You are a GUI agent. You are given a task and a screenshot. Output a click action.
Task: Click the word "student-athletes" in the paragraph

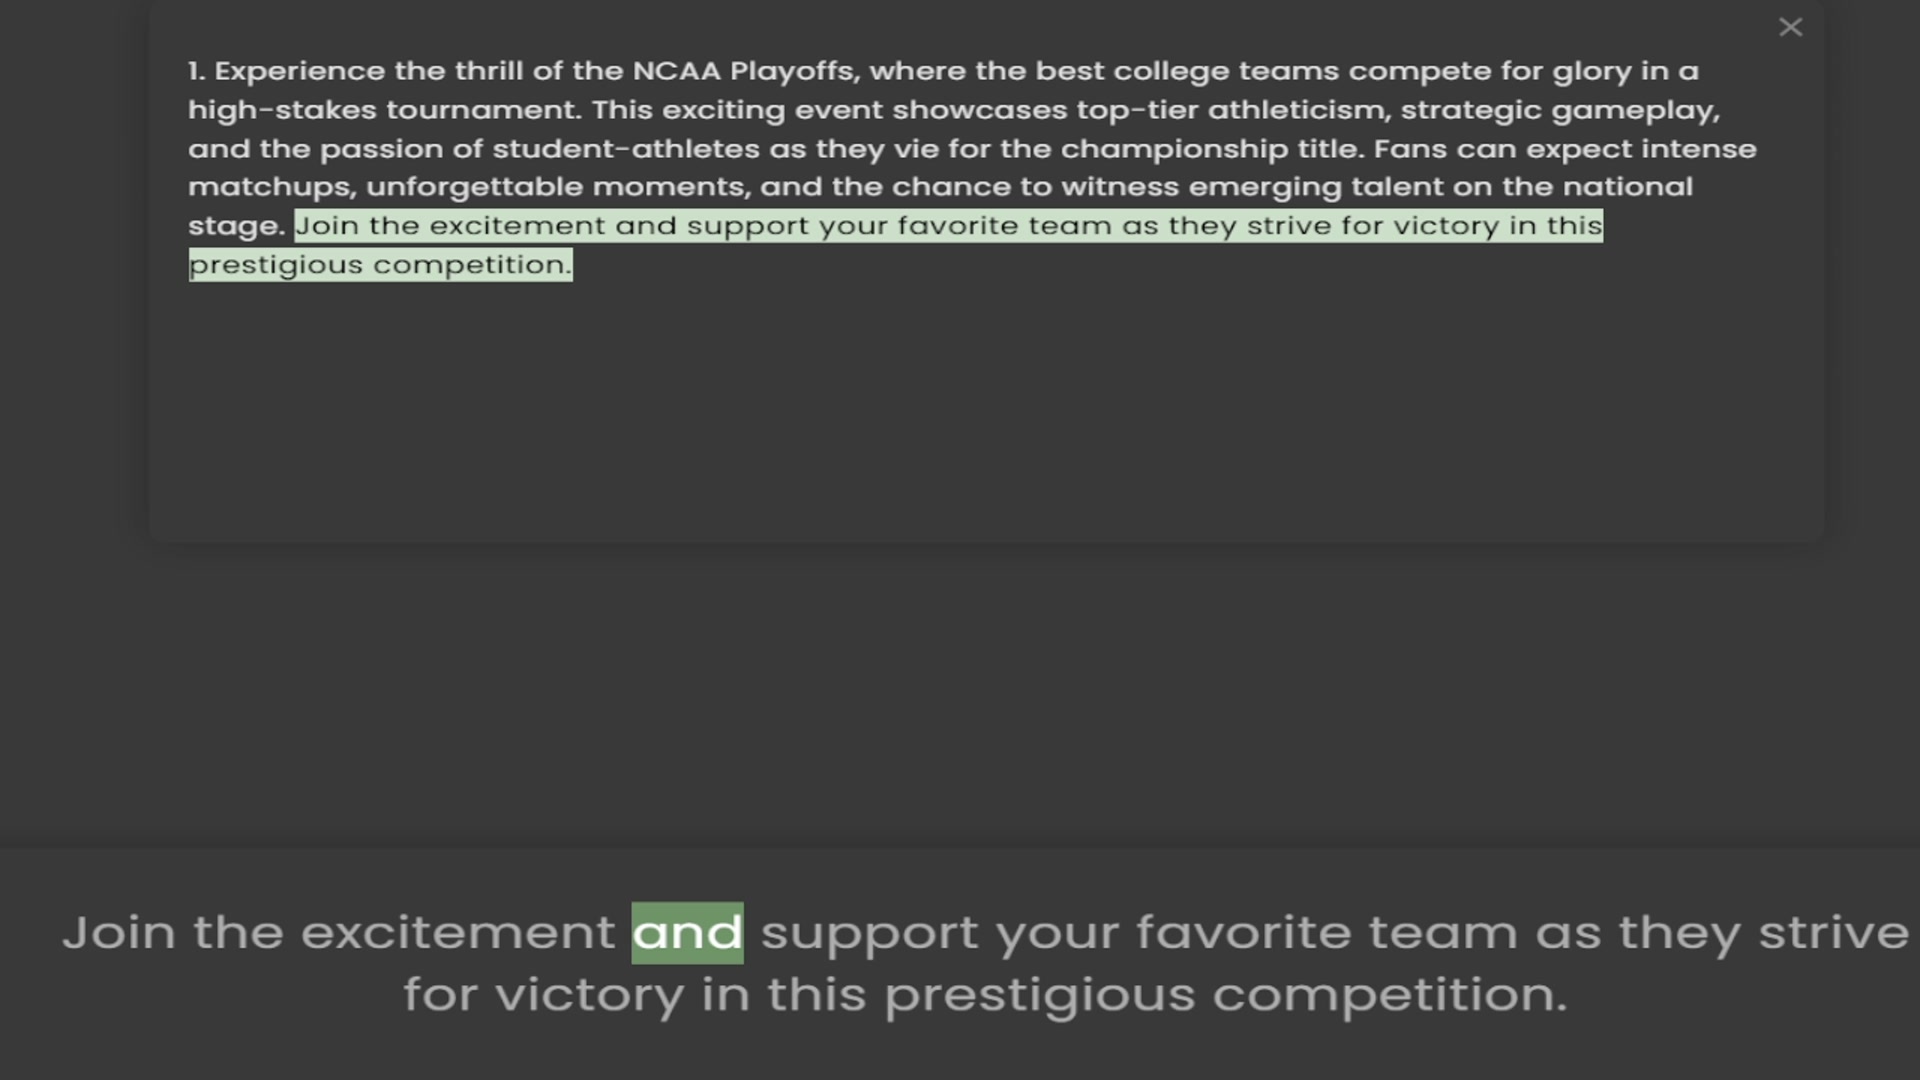click(626, 149)
